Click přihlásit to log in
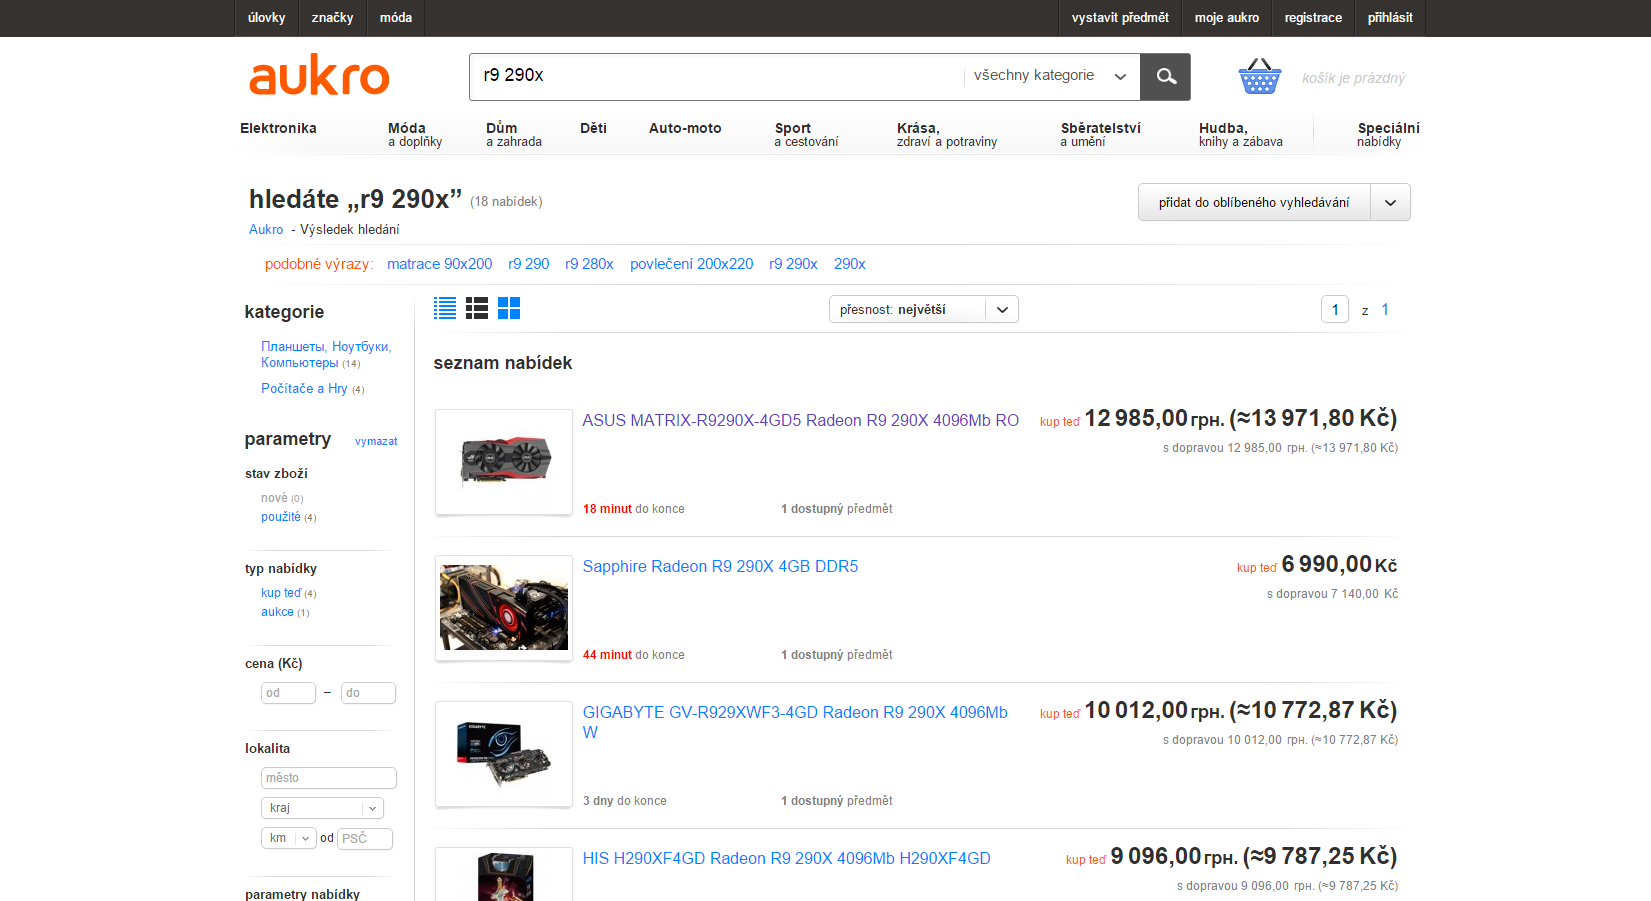1651x901 pixels. [1390, 18]
